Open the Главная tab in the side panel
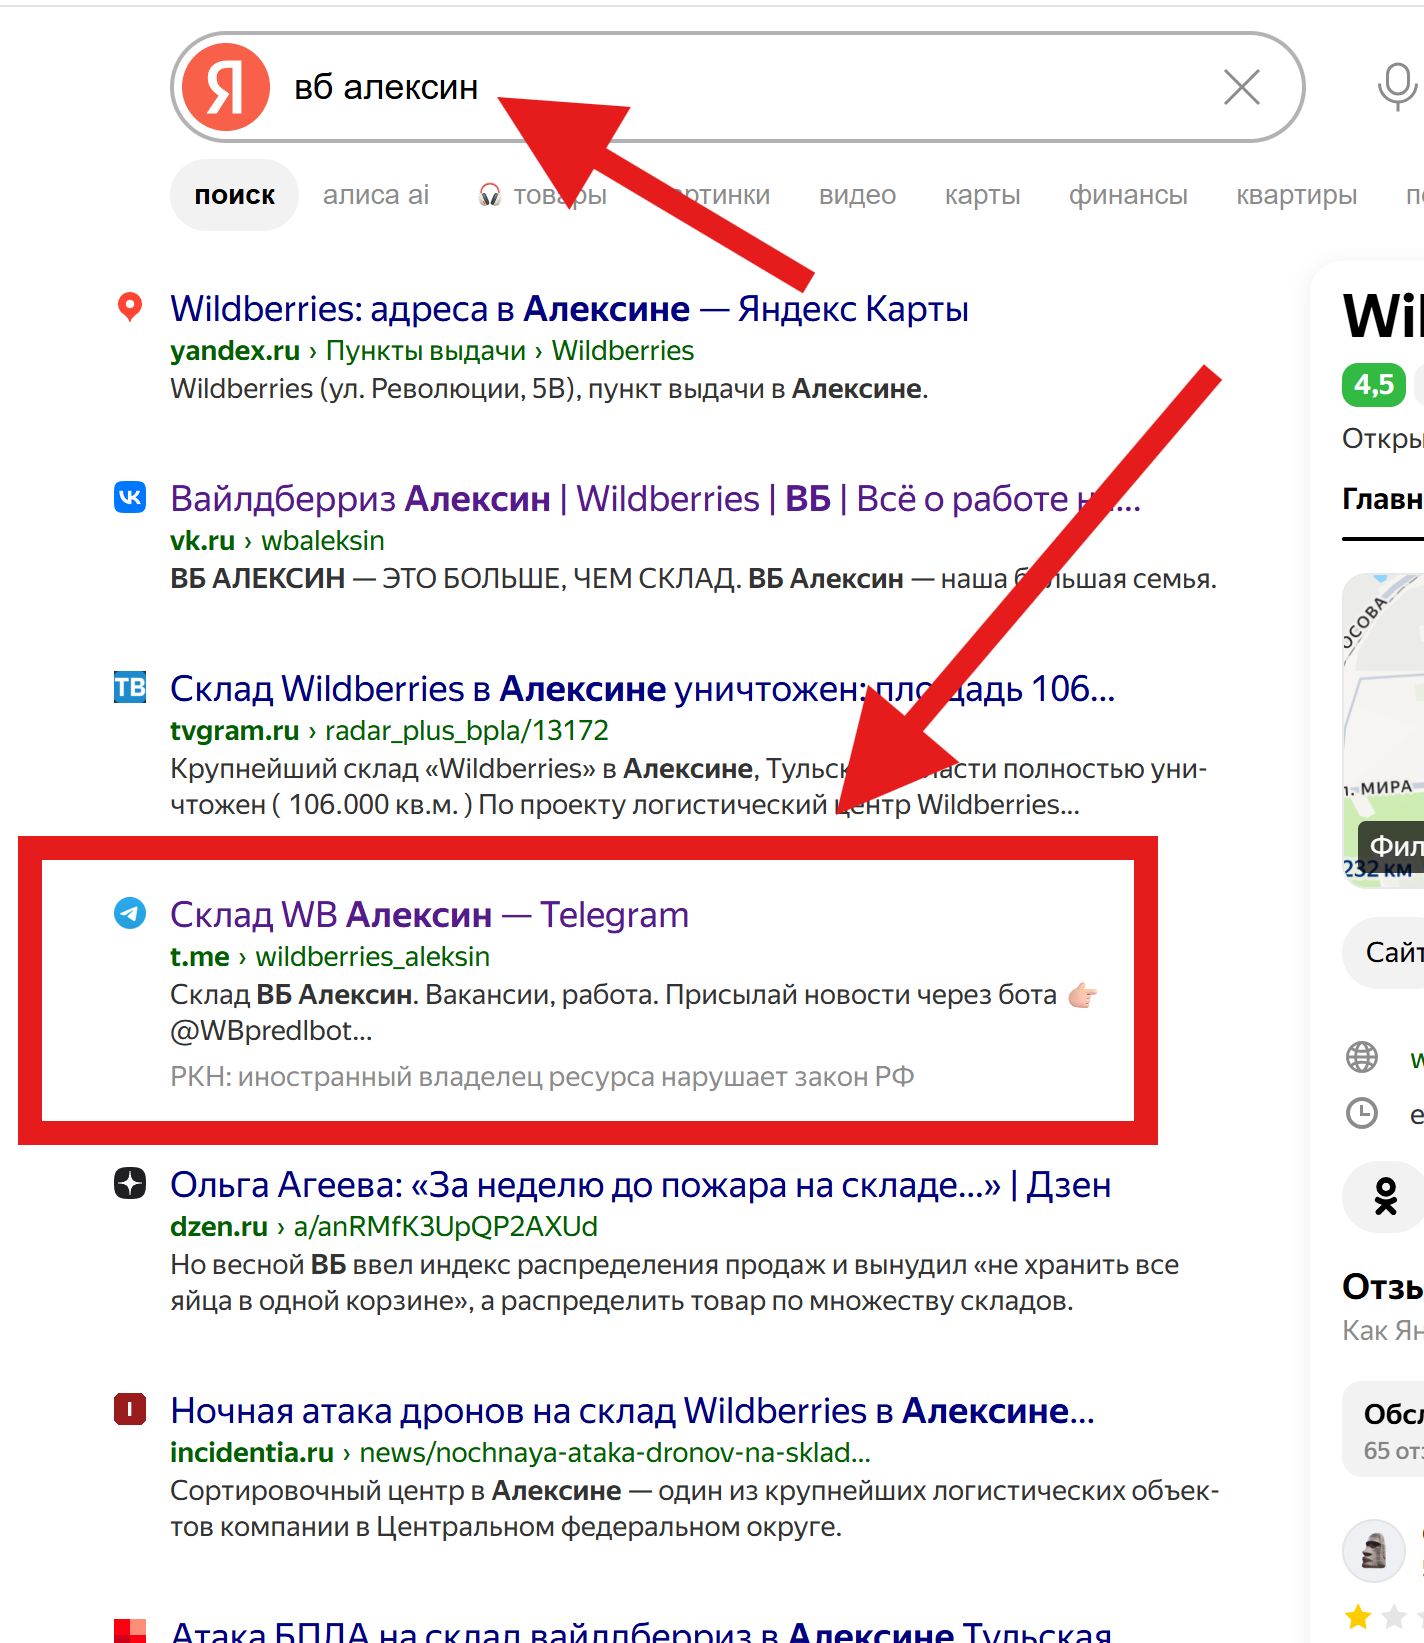 pyautogui.click(x=1383, y=499)
